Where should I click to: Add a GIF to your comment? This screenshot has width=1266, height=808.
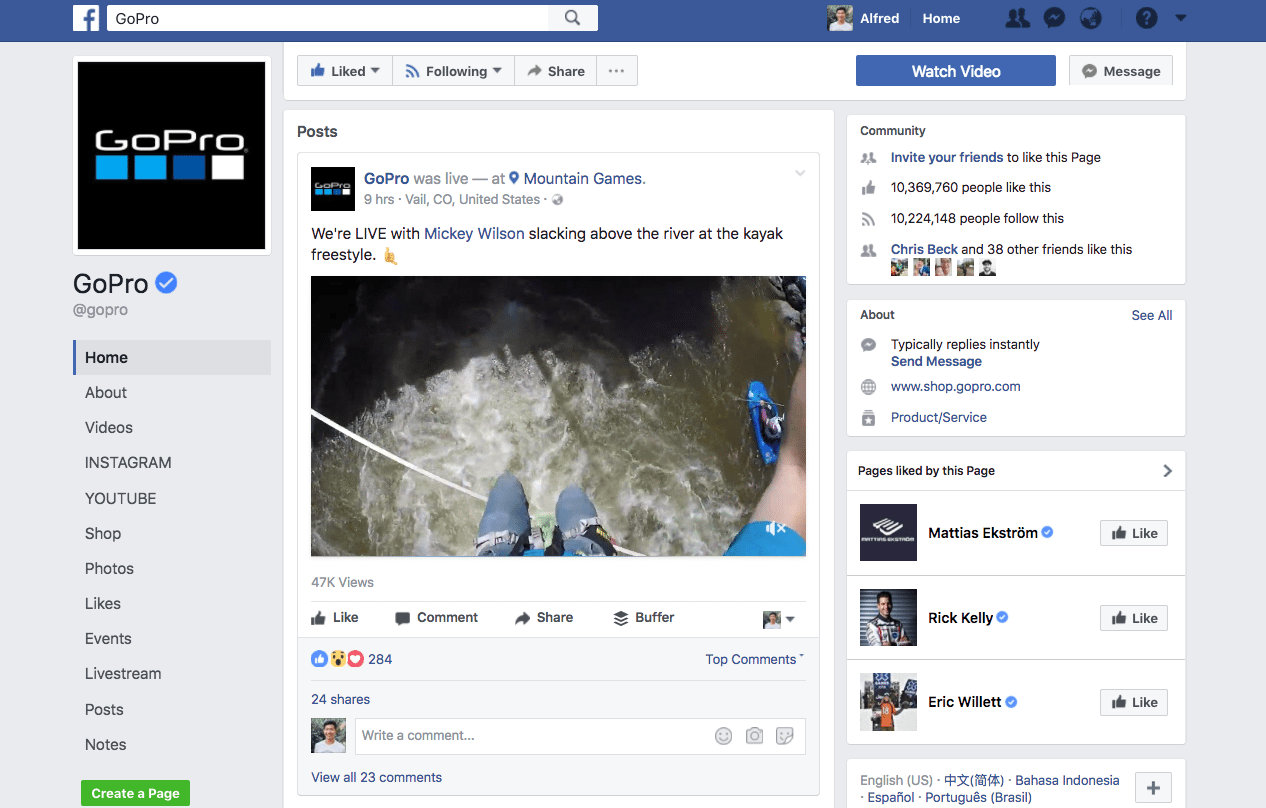tap(785, 735)
